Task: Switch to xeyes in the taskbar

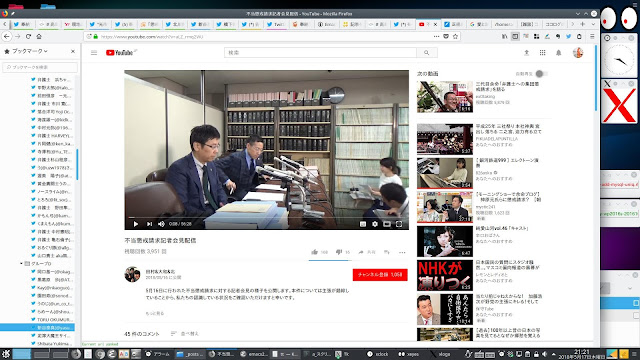Action: pos(409,354)
